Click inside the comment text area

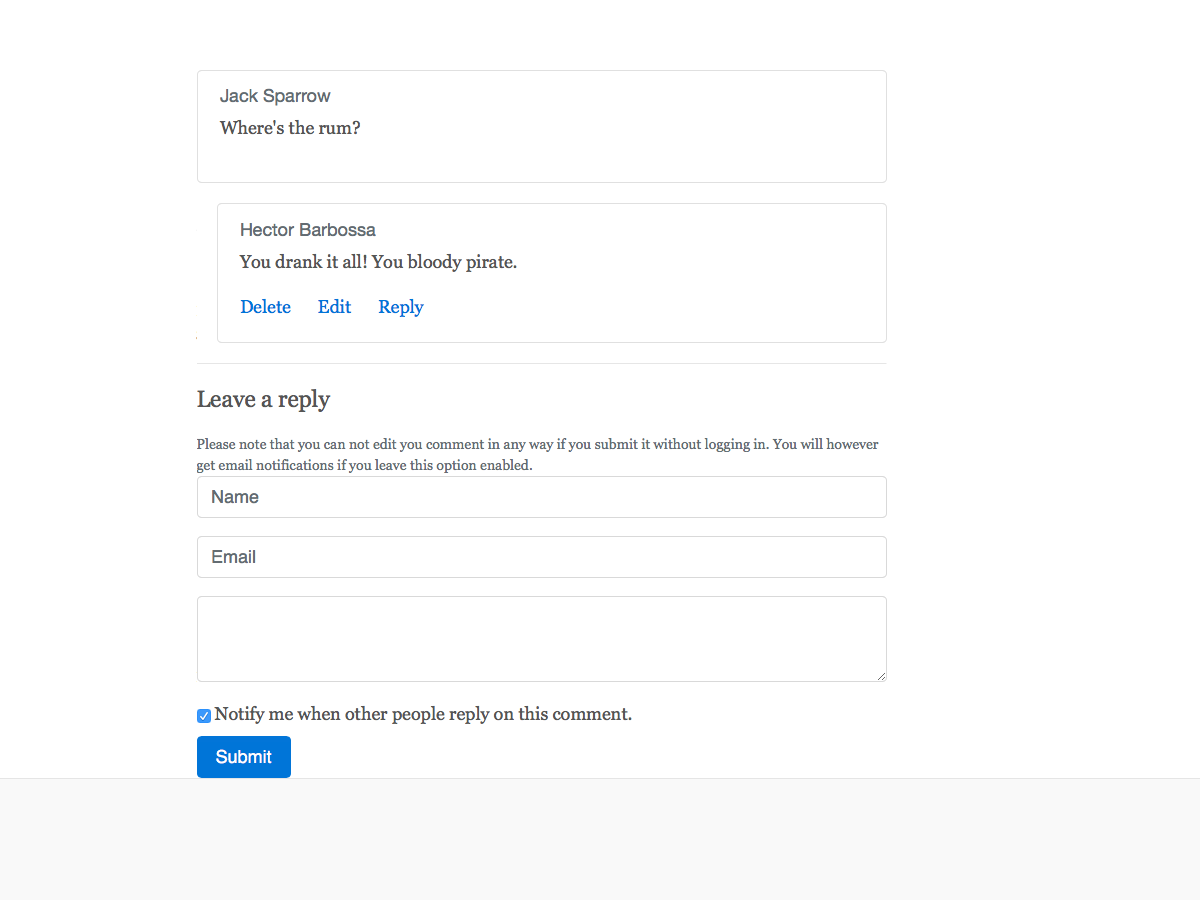click(542, 639)
